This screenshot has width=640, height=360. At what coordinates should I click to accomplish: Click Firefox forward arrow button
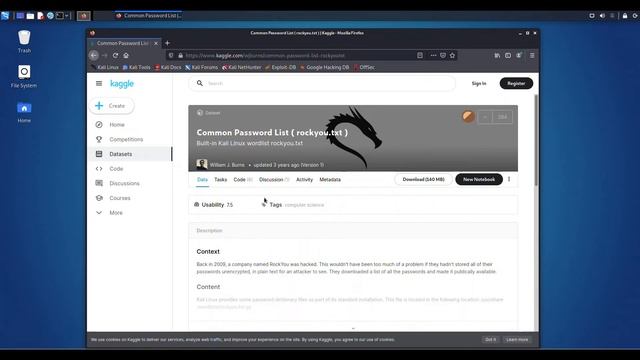(x=105, y=55)
